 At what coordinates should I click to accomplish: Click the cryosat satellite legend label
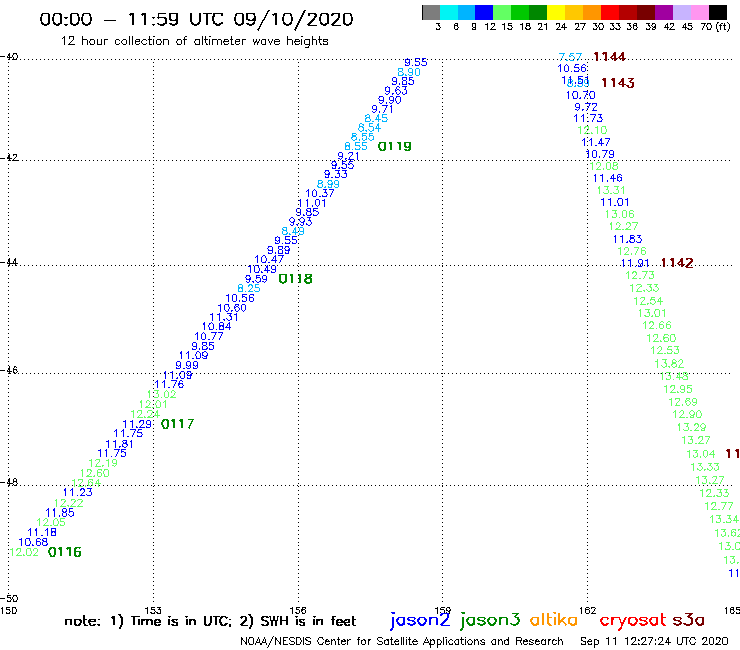coord(633,620)
